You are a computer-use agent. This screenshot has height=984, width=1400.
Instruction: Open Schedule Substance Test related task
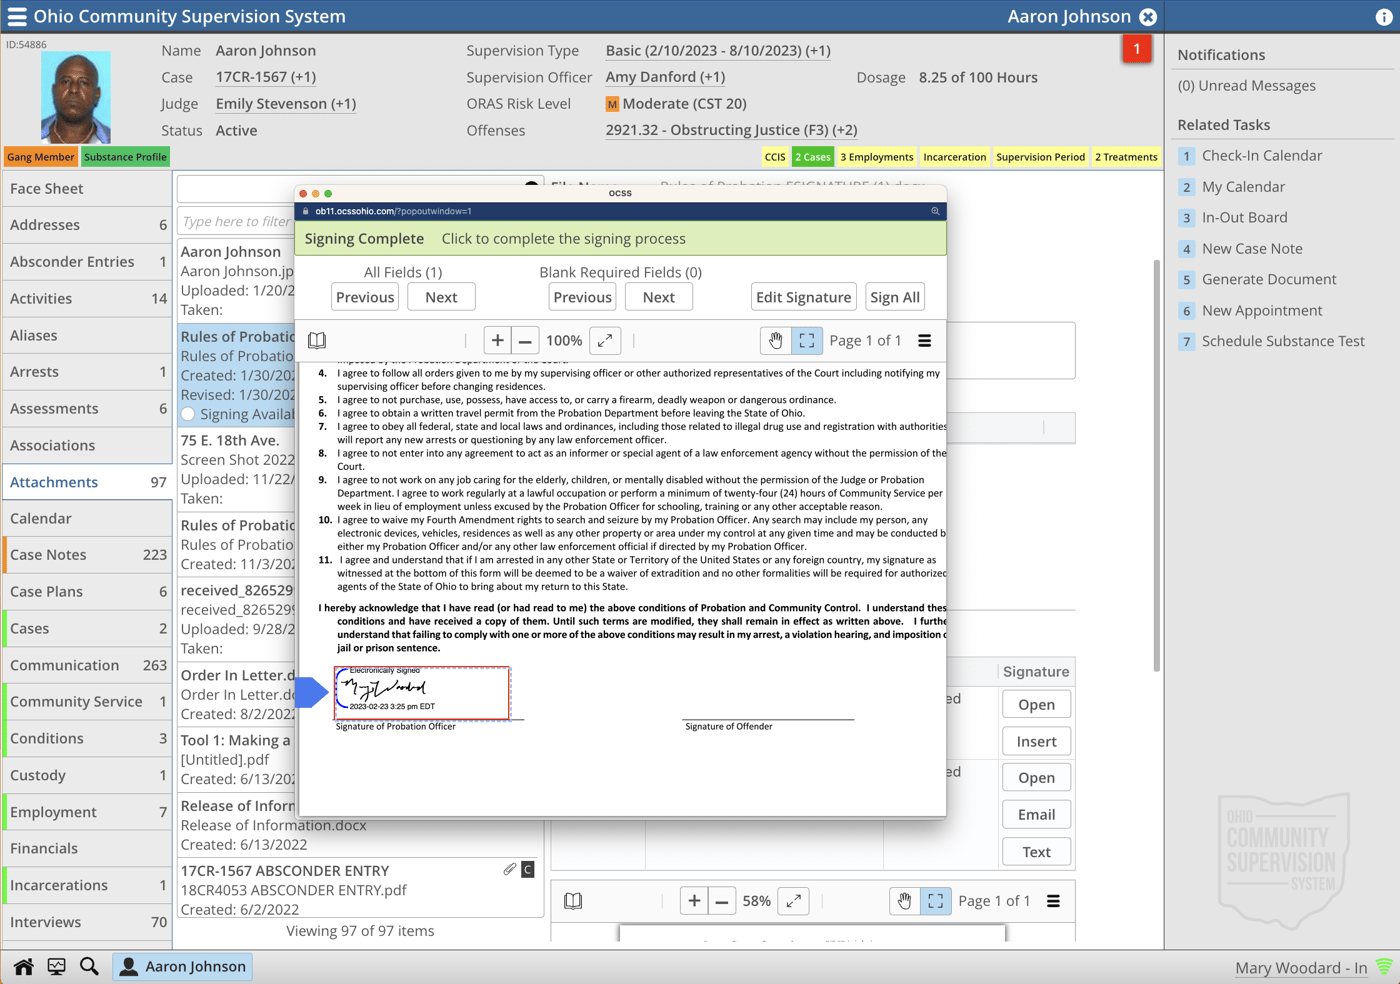click(x=1283, y=341)
